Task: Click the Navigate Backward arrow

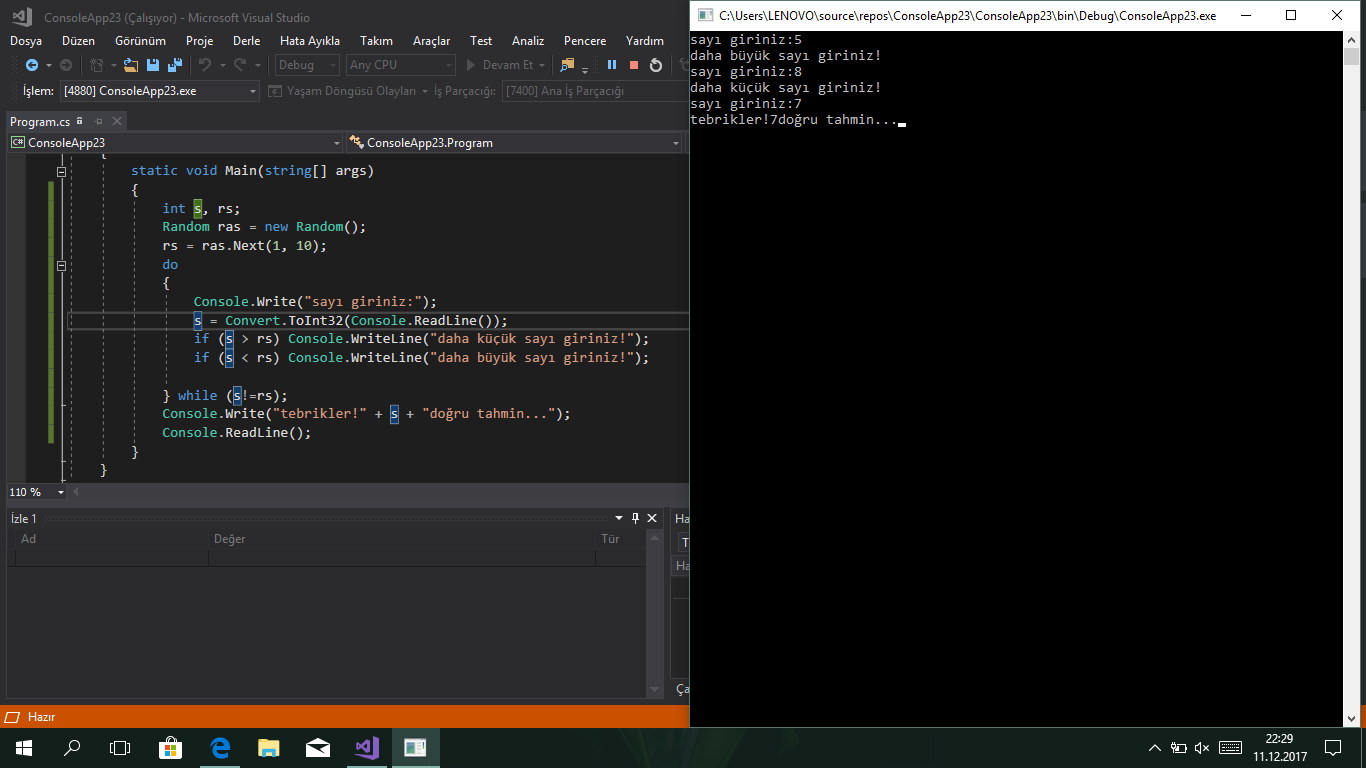Action: point(33,65)
